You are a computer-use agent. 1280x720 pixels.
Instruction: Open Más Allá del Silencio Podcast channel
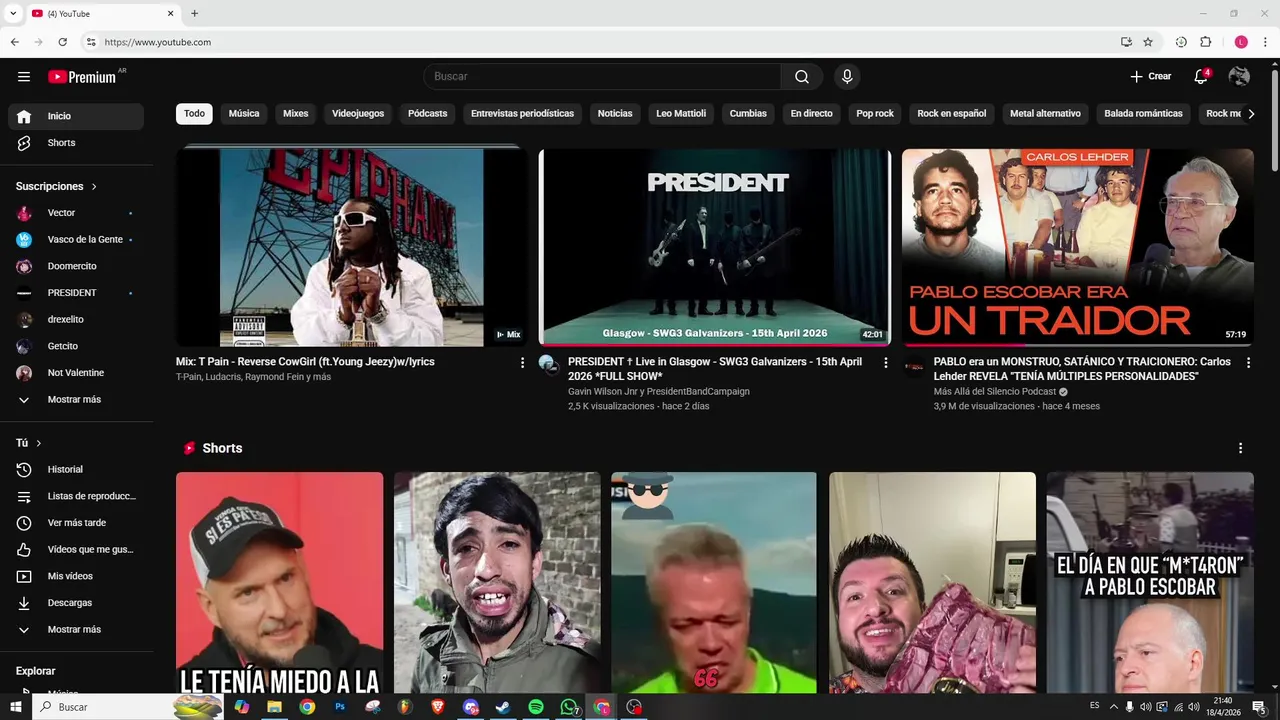coord(995,392)
